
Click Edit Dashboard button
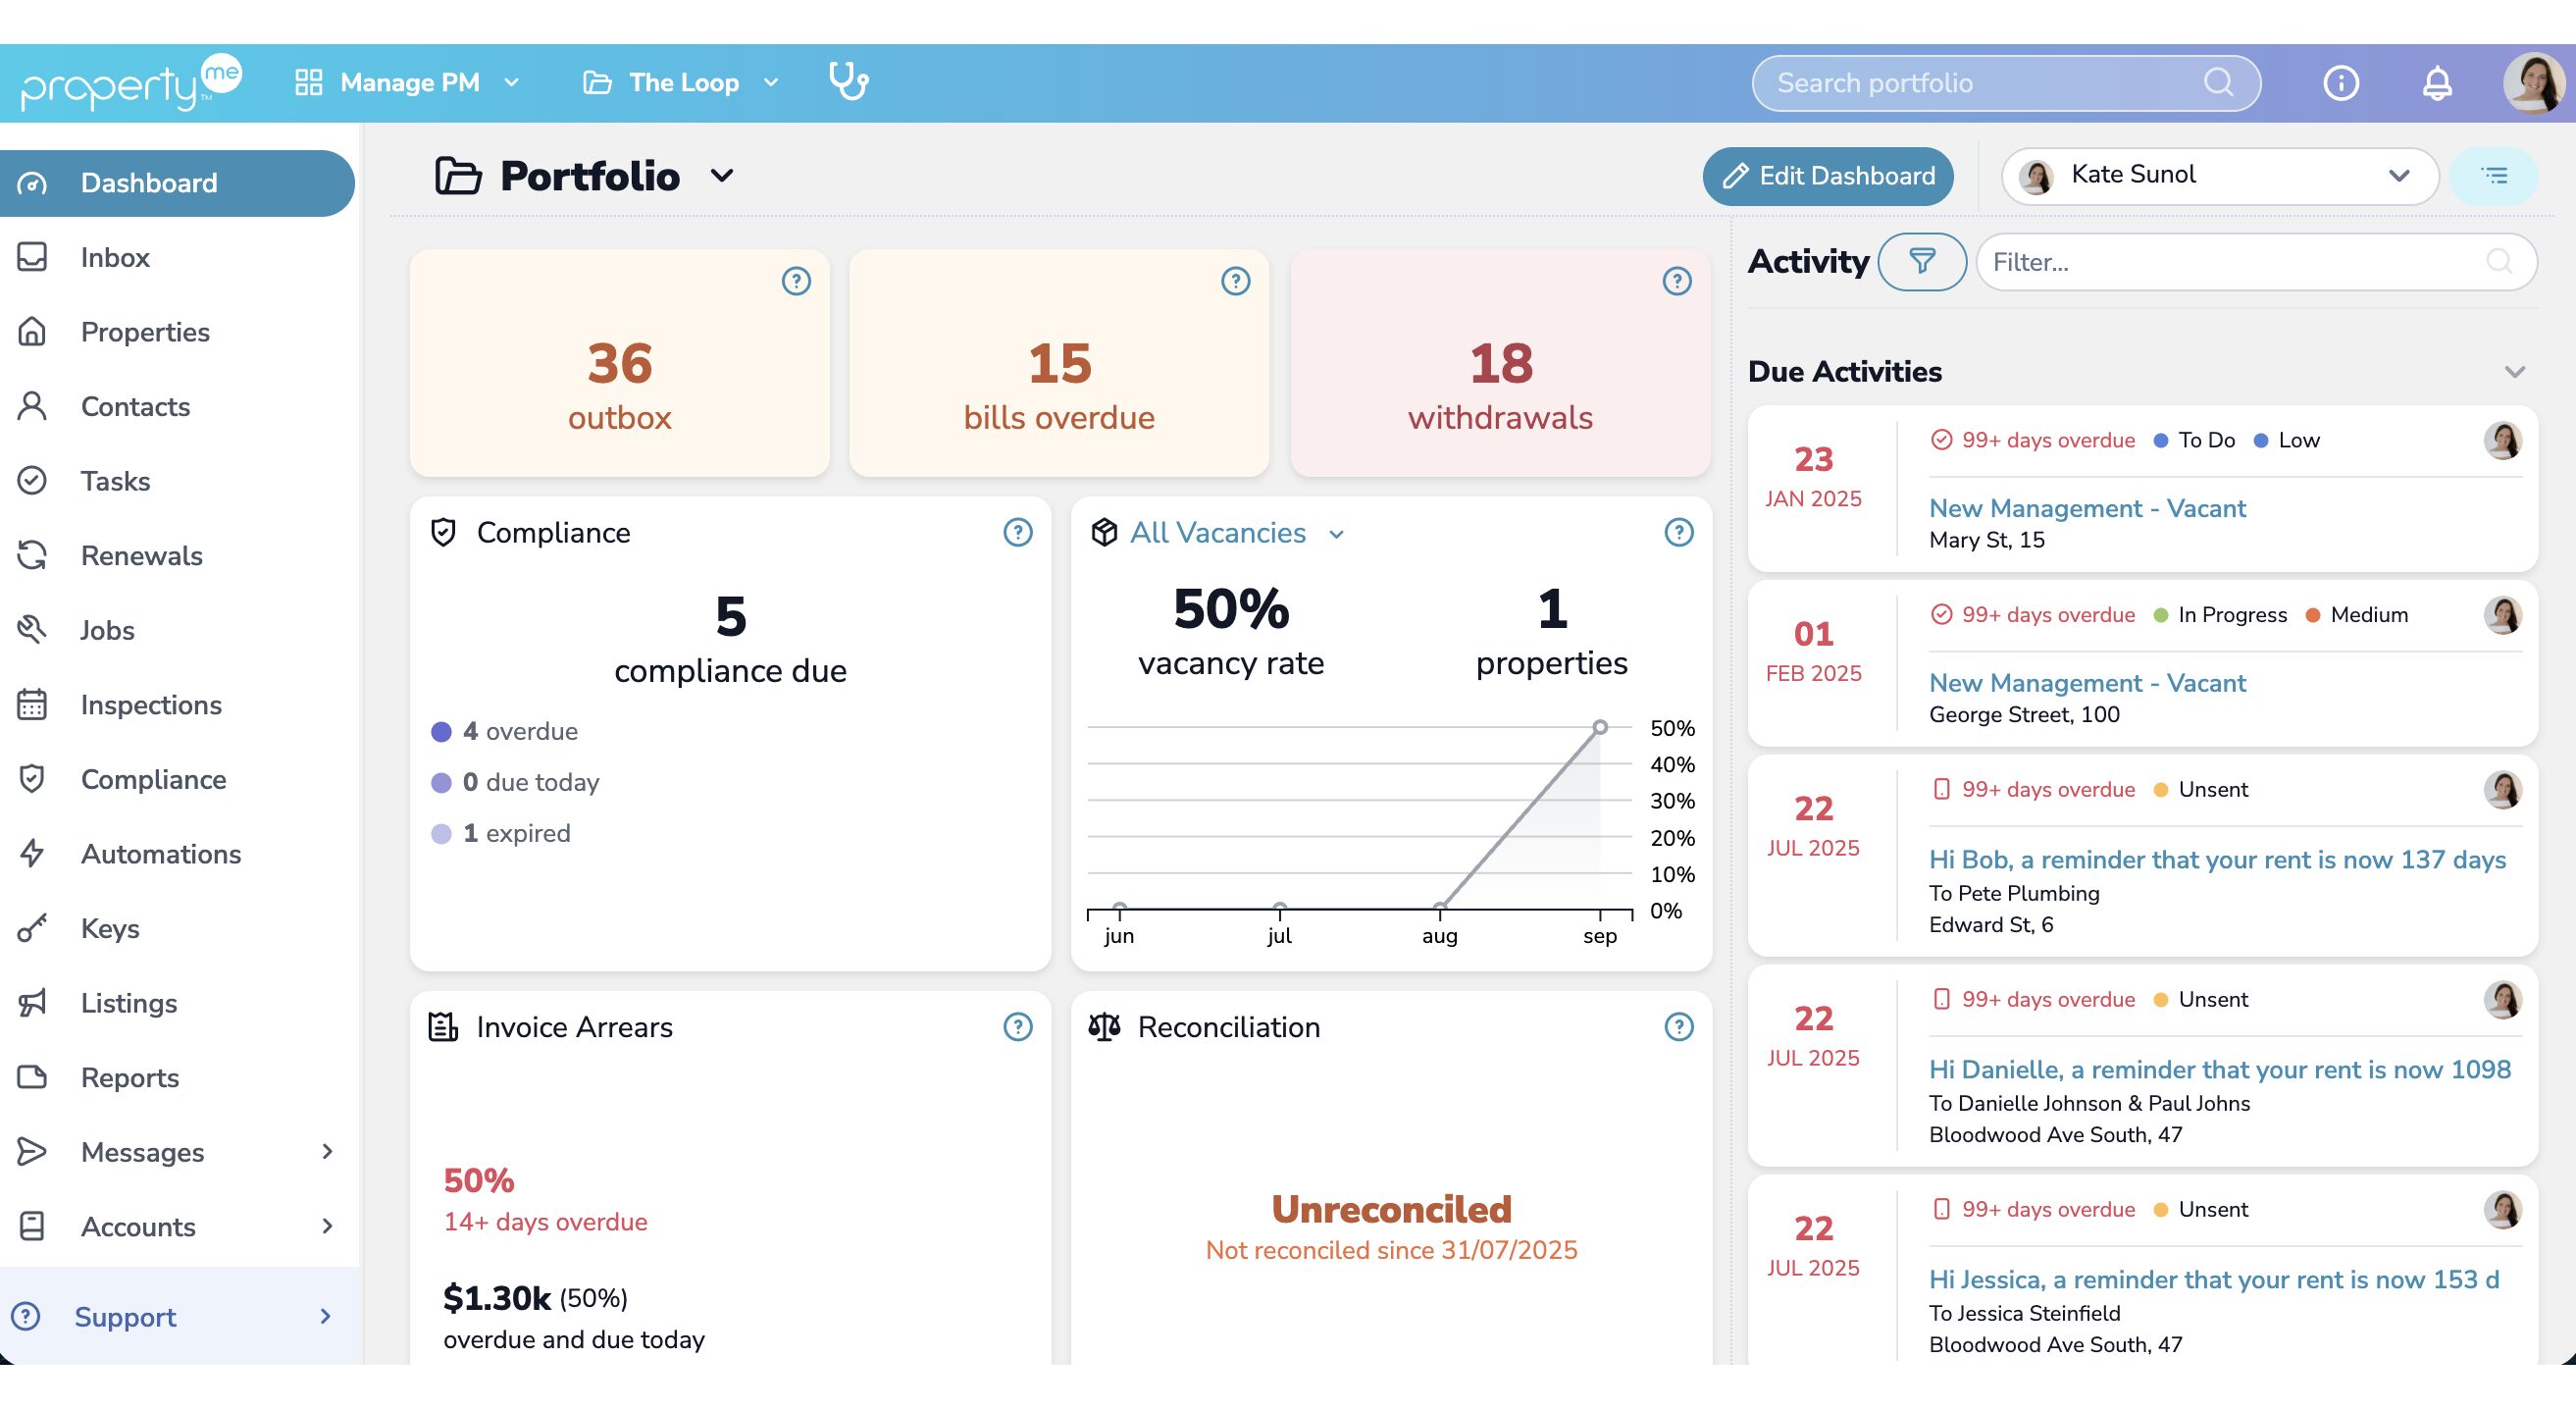[1827, 176]
